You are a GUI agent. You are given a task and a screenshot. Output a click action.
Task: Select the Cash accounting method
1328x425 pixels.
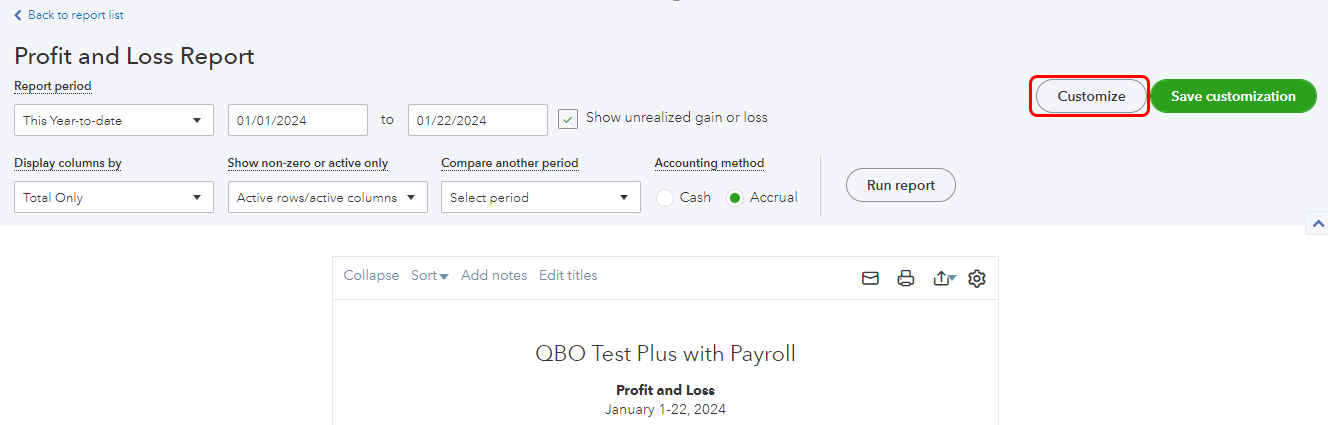click(x=665, y=198)
